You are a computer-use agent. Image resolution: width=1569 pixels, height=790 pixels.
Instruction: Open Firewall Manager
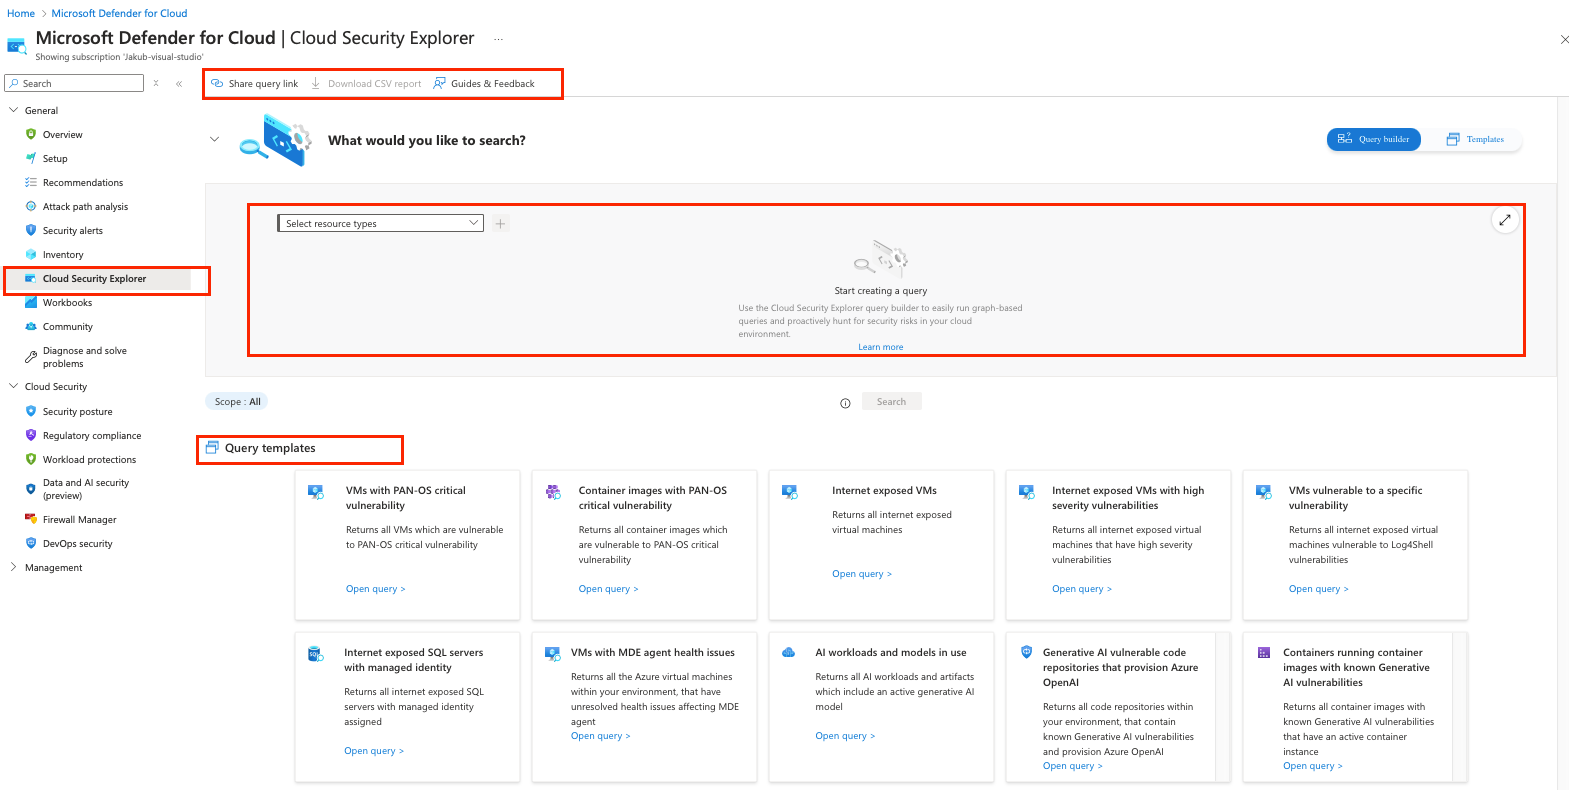79,520
